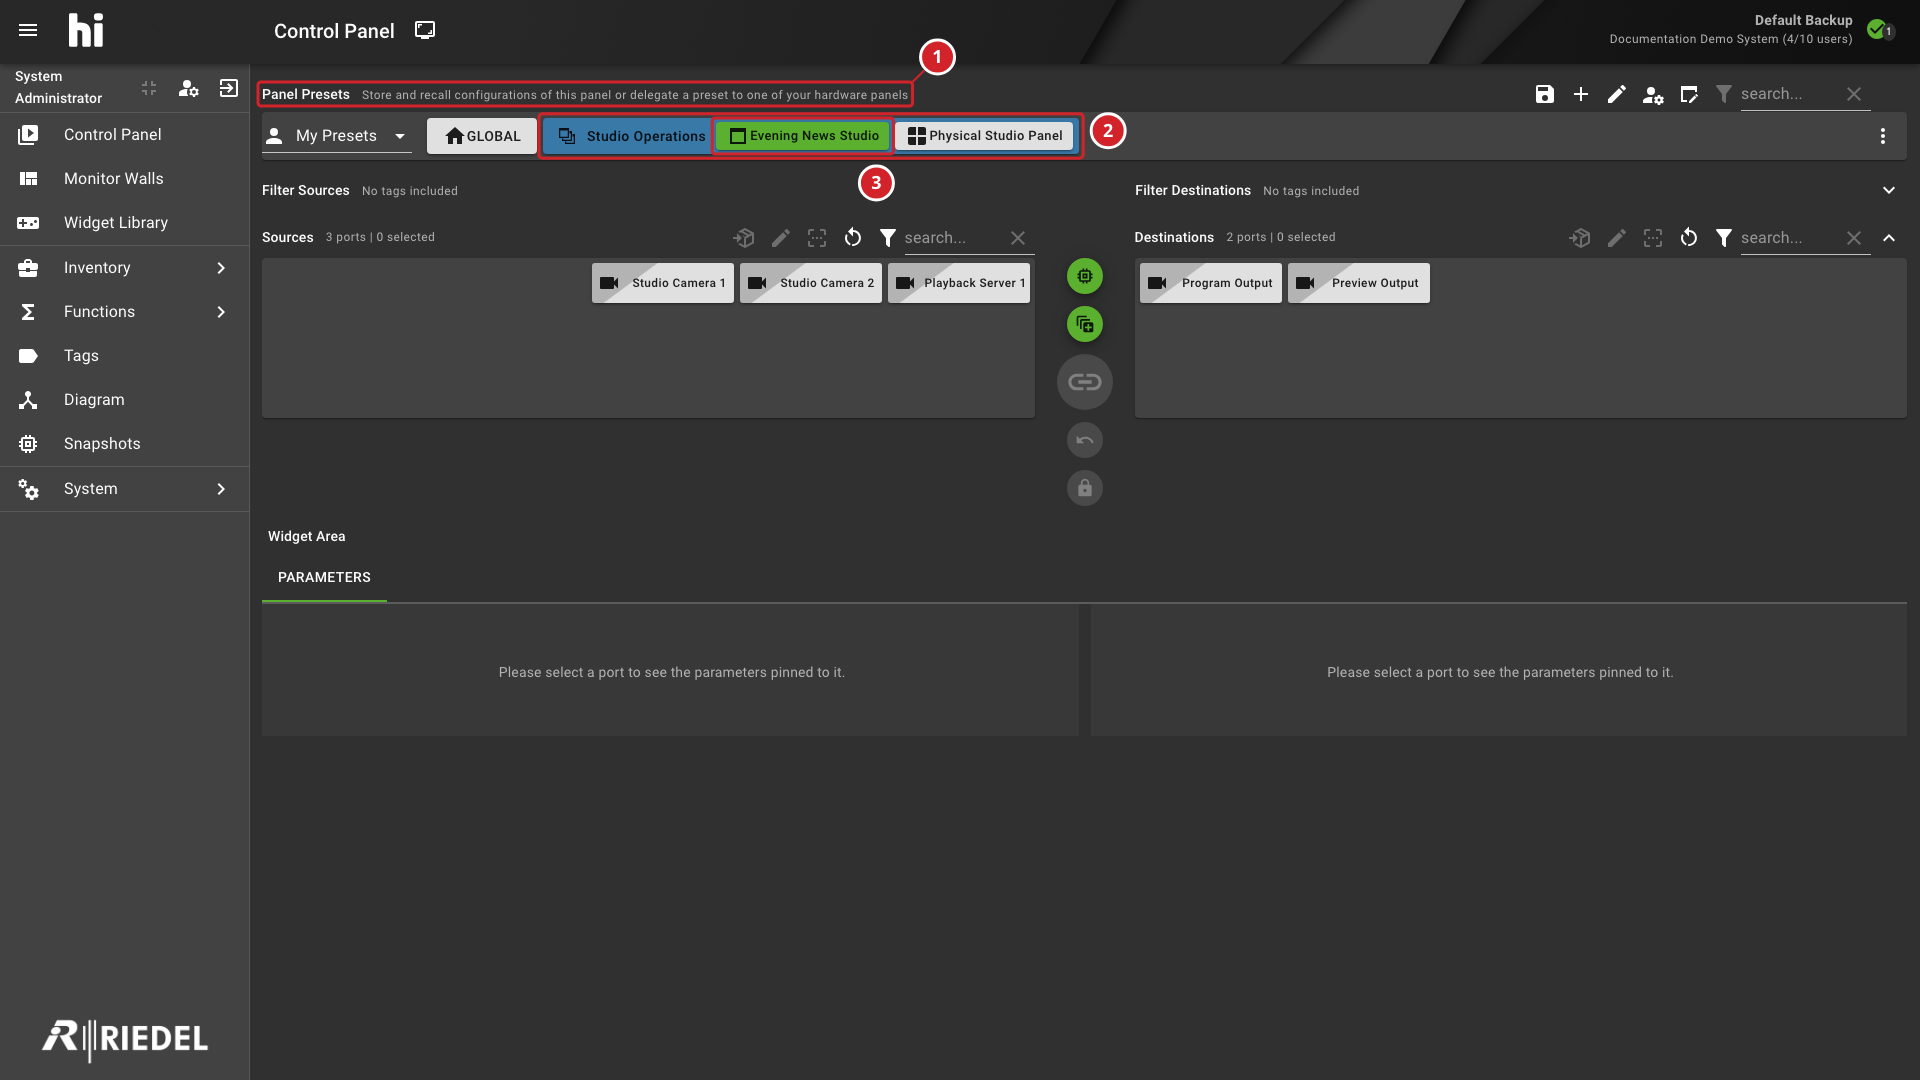Add a new panel preset with plus icon
Viewport: 1920px width, 1080px height.
[1581, 94]
